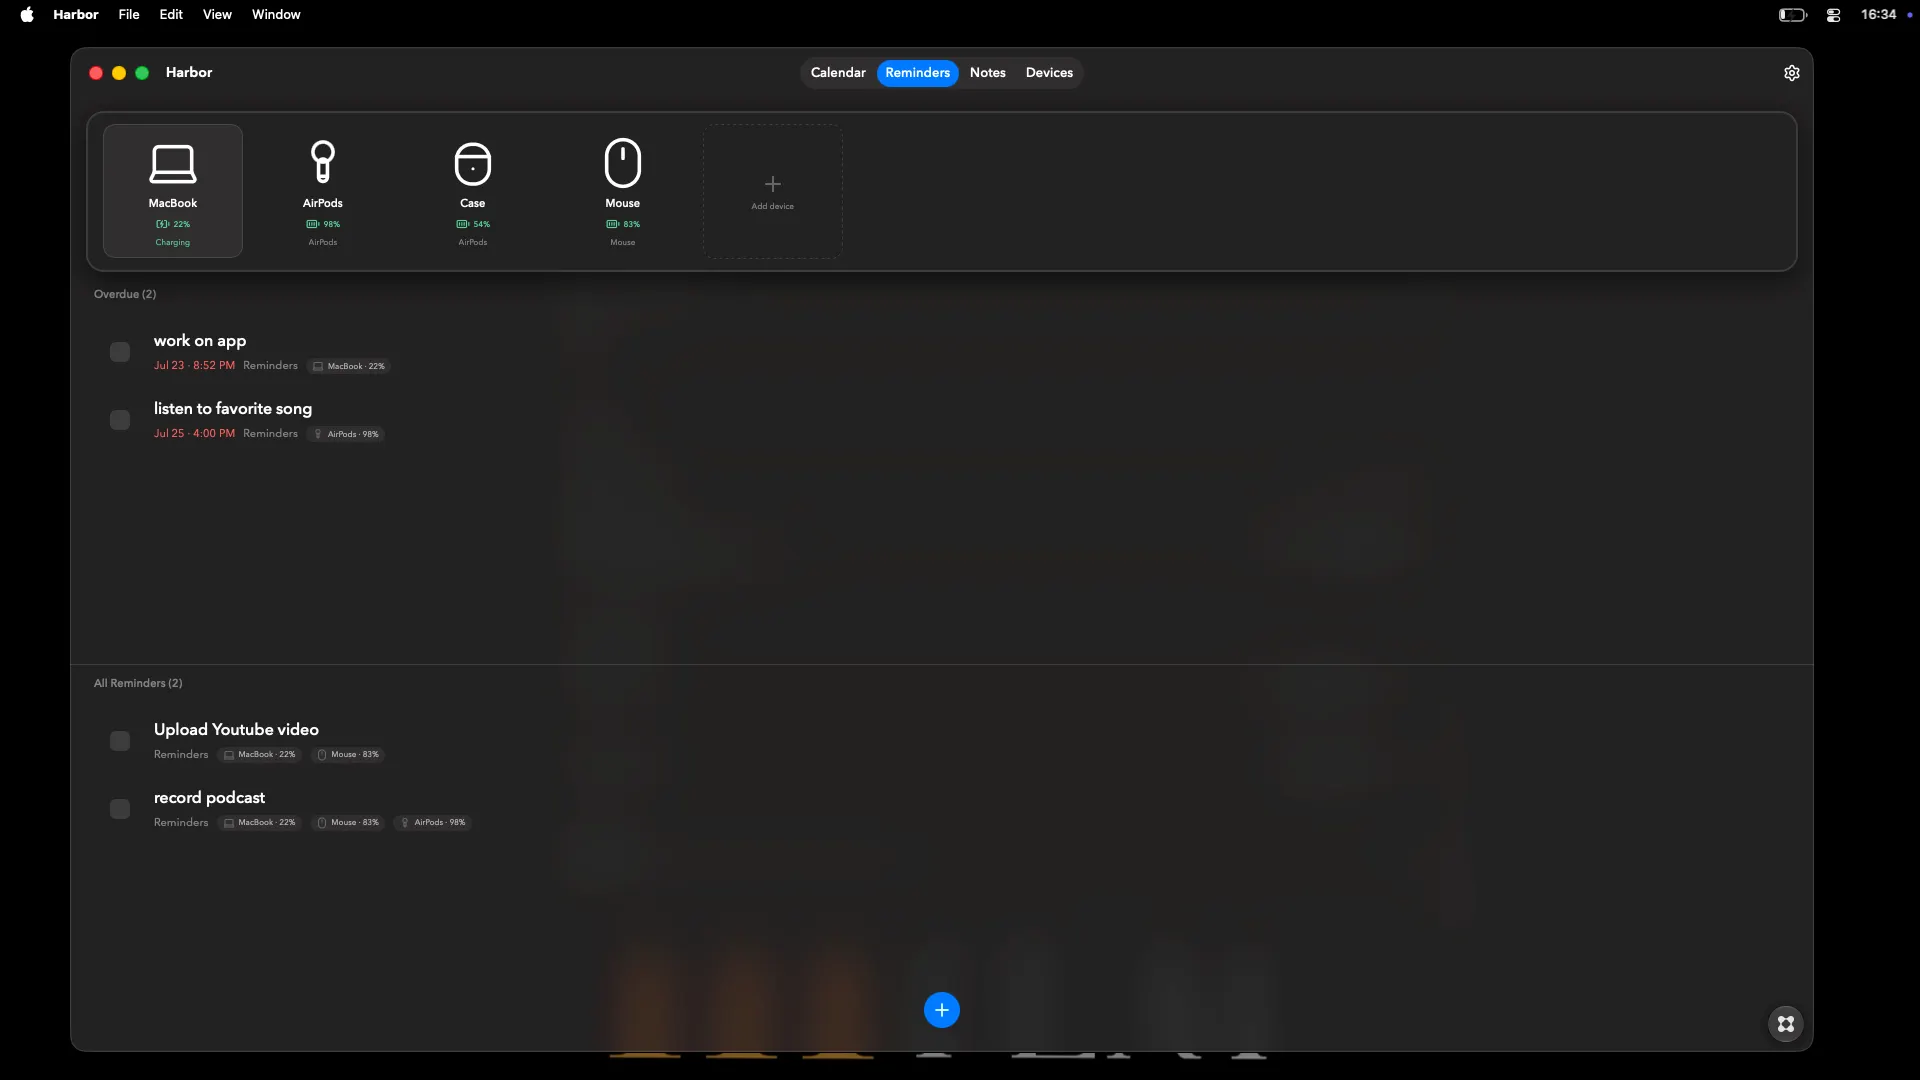
Task: Check off 'Upload Youtube video' reminder
Action: [120, 741]
